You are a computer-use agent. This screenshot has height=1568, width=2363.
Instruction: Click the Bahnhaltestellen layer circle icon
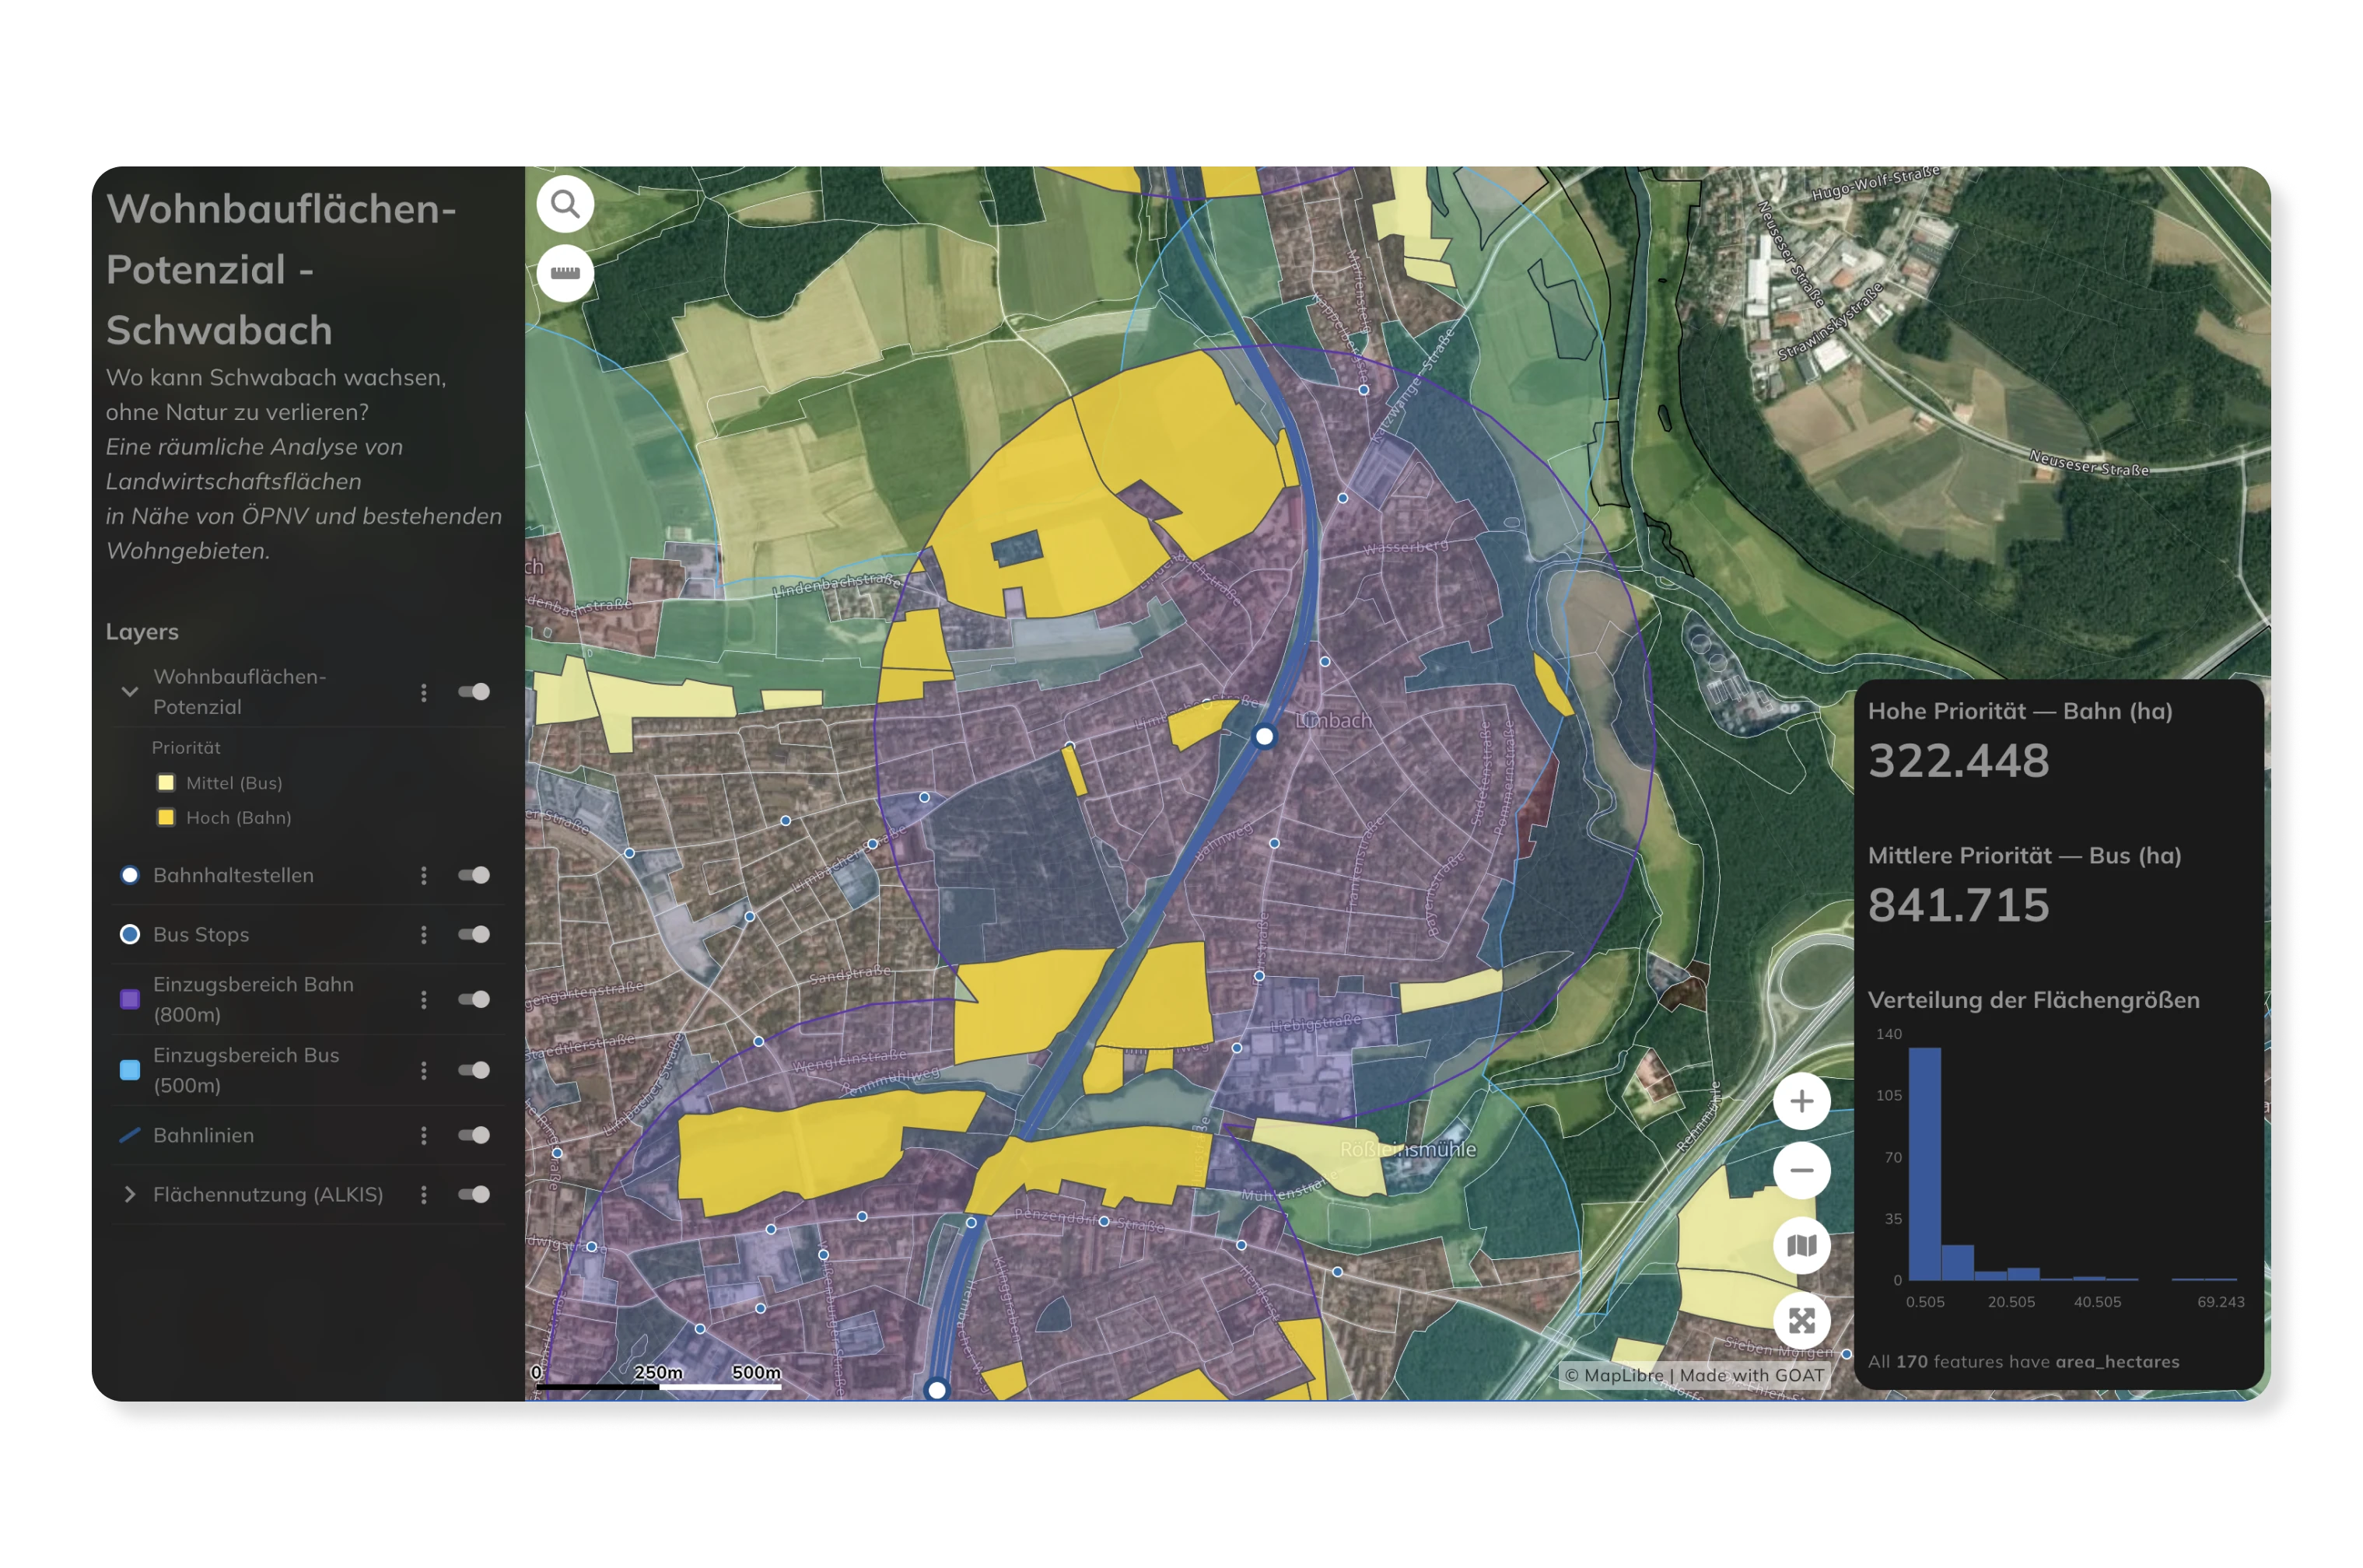click(x=130, y=875)
